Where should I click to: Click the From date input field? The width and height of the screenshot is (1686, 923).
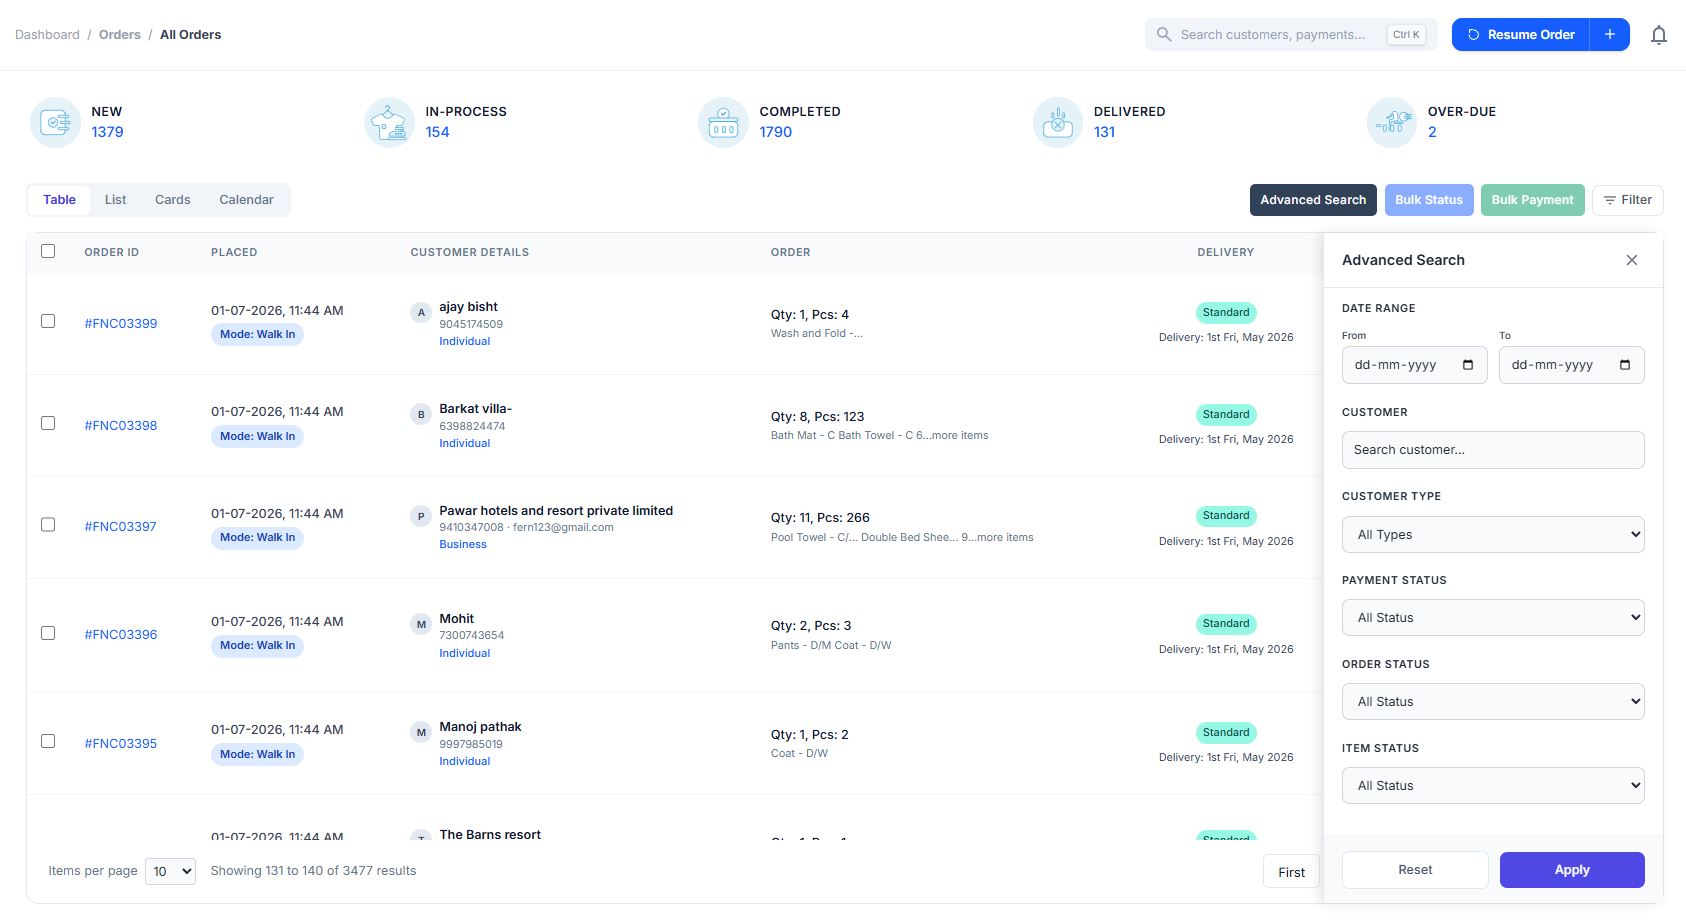(1414, 365)
